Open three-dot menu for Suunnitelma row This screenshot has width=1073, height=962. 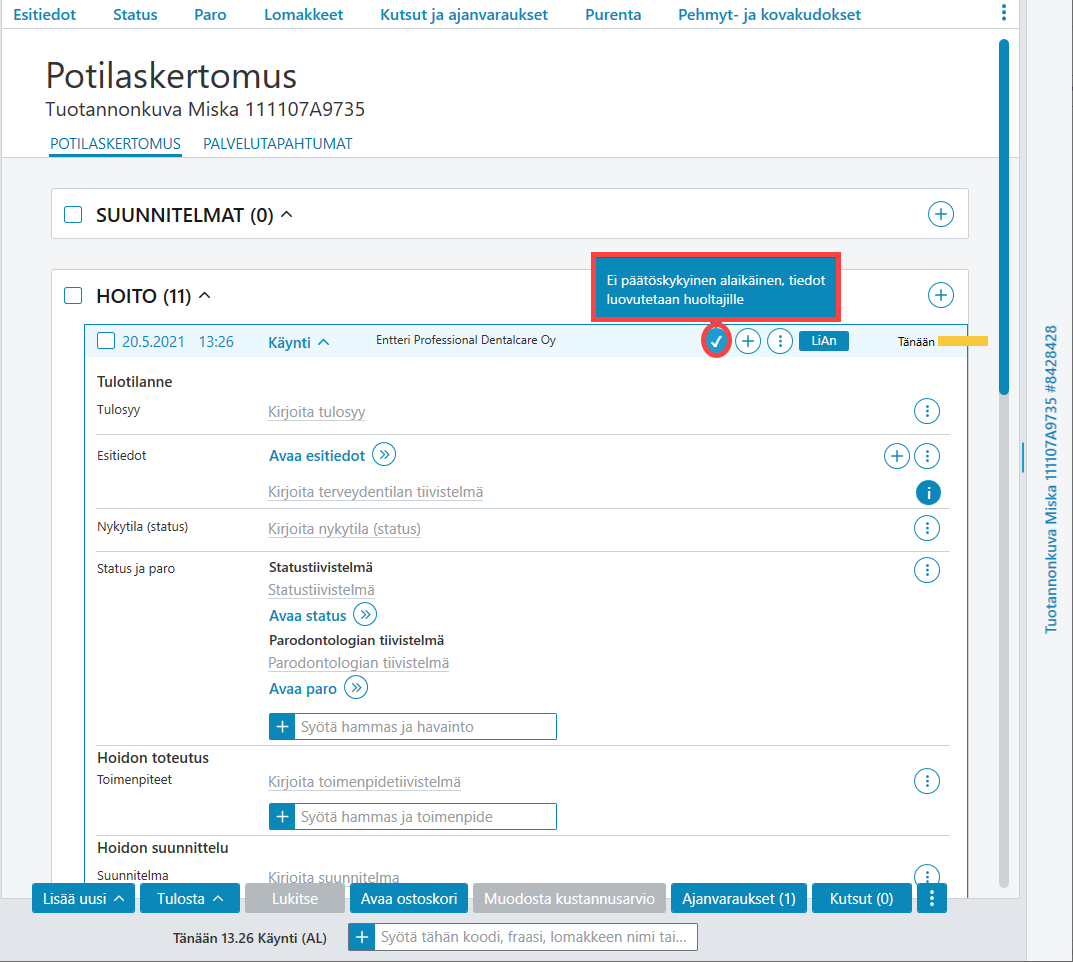927,874
